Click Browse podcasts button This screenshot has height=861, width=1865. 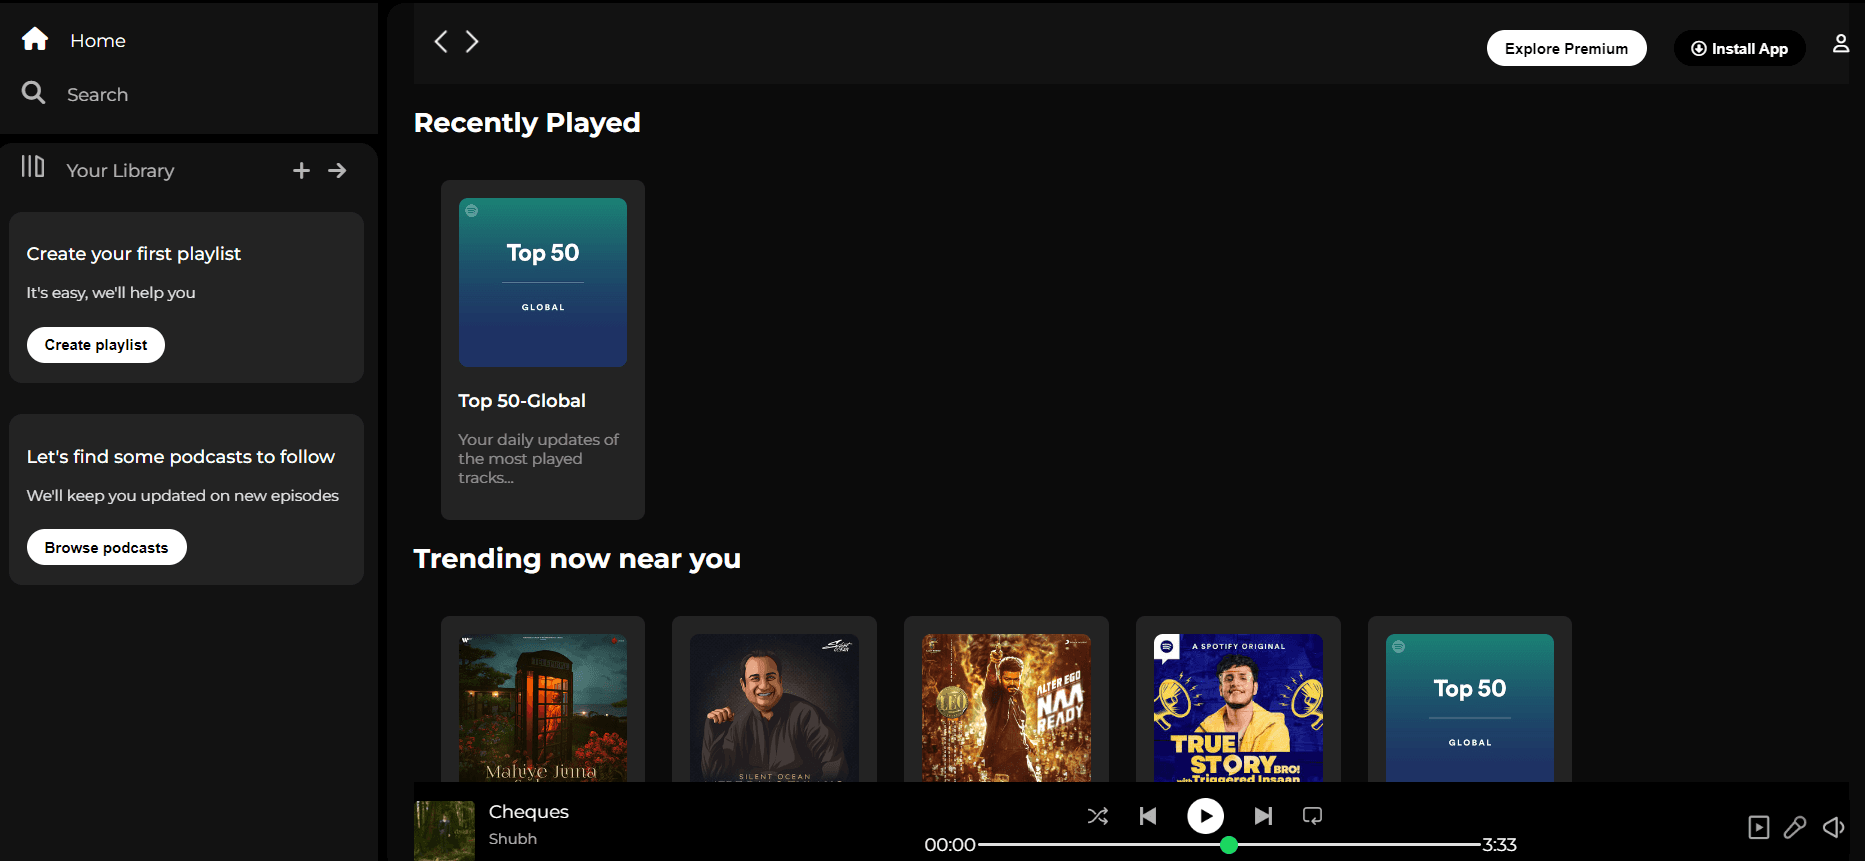[106, 547]
